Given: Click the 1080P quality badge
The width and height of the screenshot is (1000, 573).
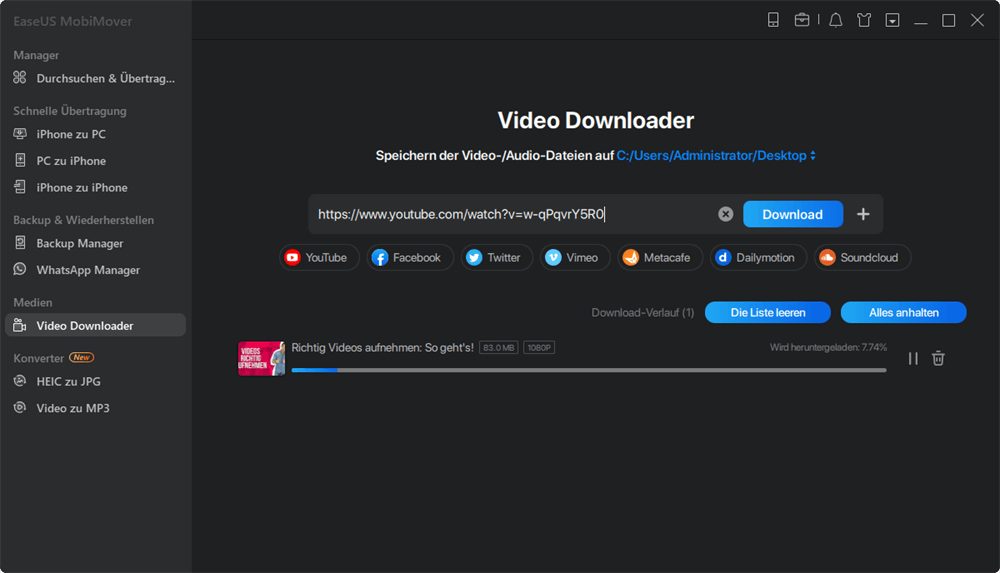Looking at the screenshot, I should pos(539,348).
